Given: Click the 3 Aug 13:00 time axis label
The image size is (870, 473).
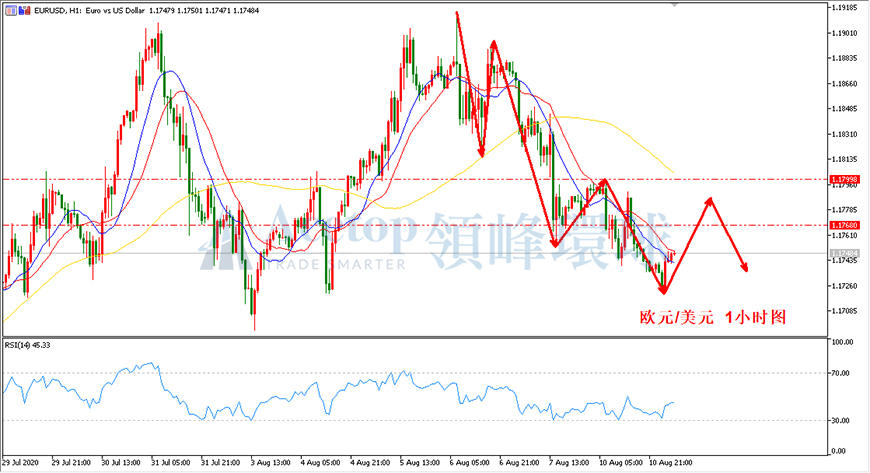Looking at the screenshot, I should click(270, 462).
